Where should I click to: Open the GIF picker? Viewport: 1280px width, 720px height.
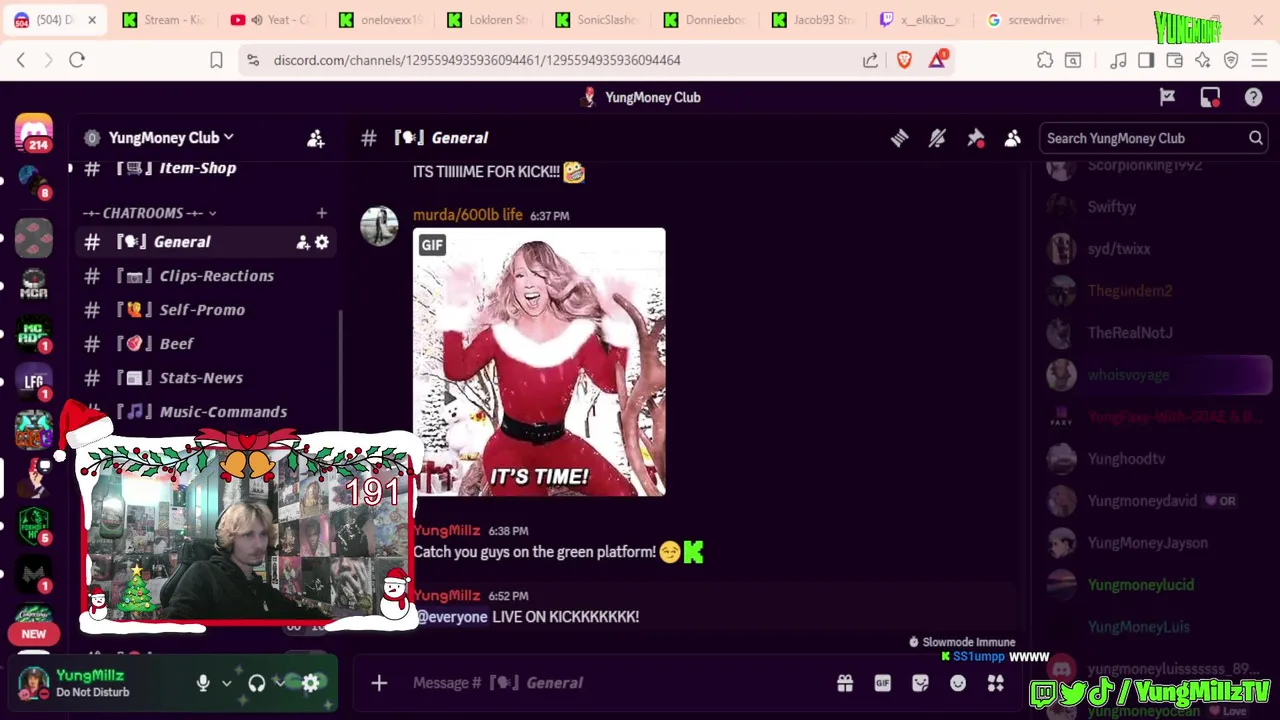pos(882,683)
